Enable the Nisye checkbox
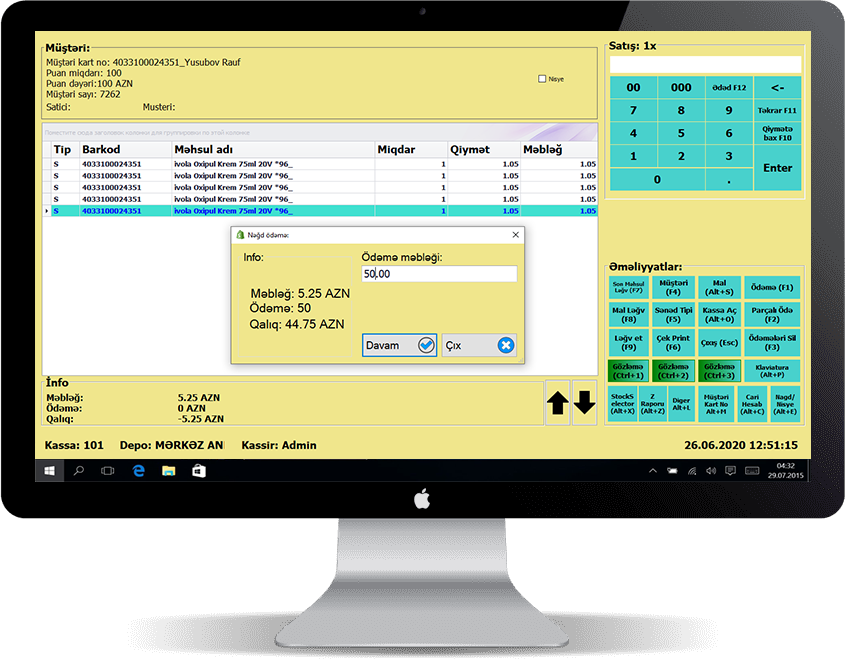This screenshot has width=846, height=660. 542,78
